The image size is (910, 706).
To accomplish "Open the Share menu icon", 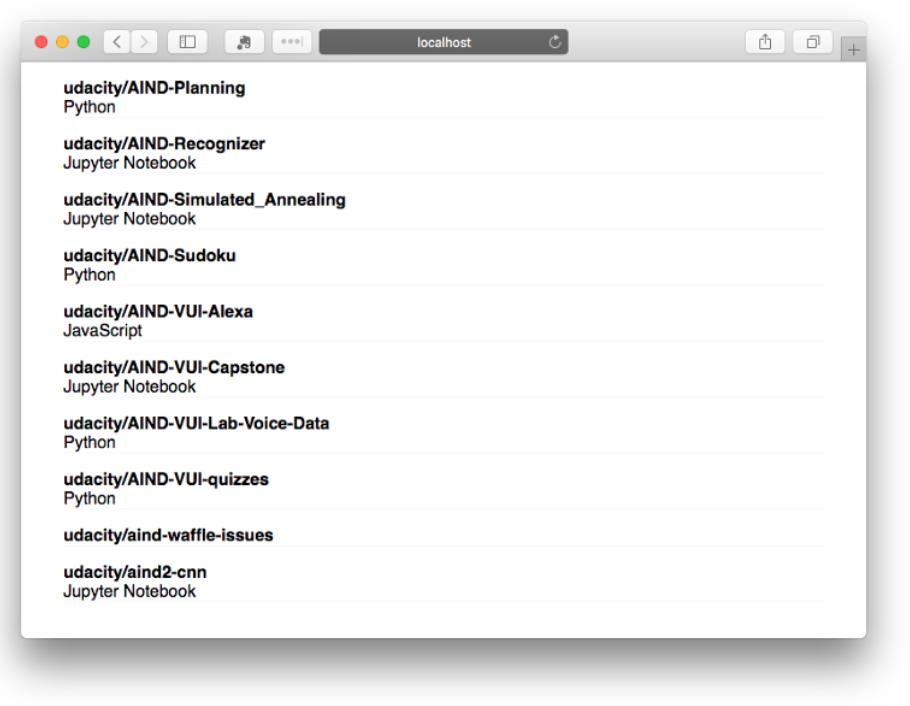I will (x=765, y=42).
